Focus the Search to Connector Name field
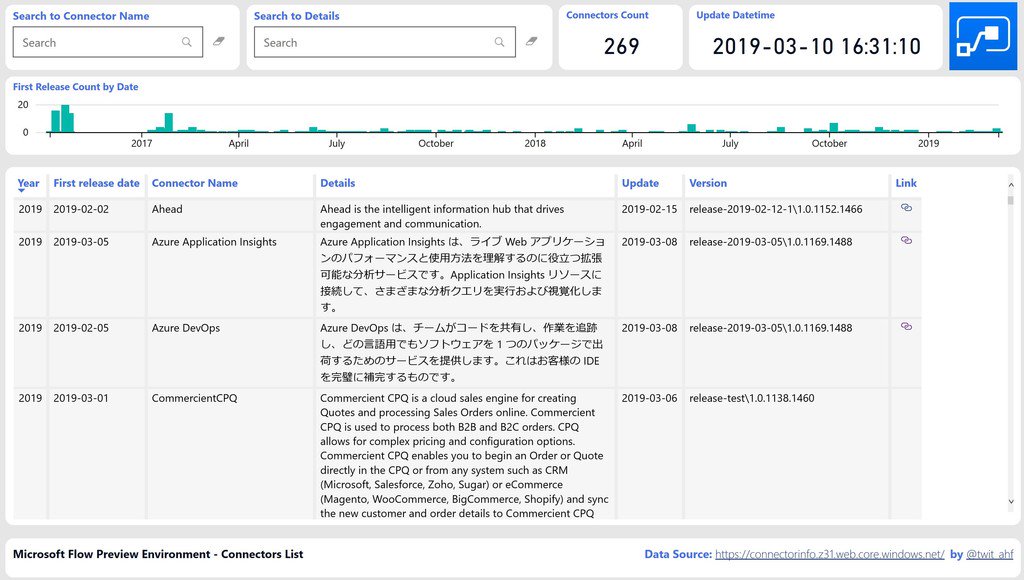 [x=108, y=42]
